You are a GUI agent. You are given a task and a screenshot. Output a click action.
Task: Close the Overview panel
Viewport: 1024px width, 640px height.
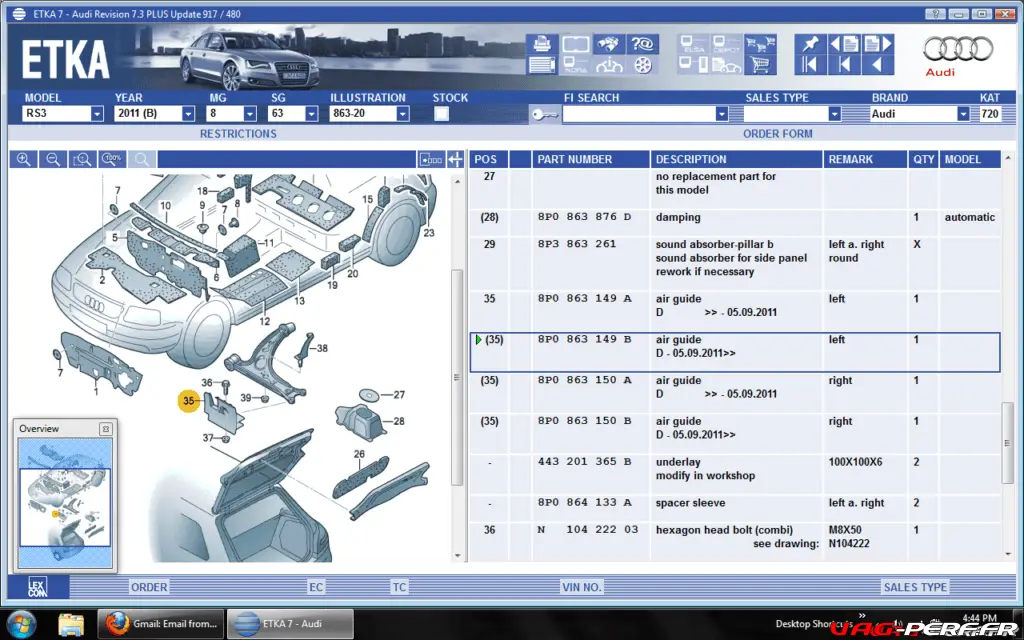[x=105, y=429]
